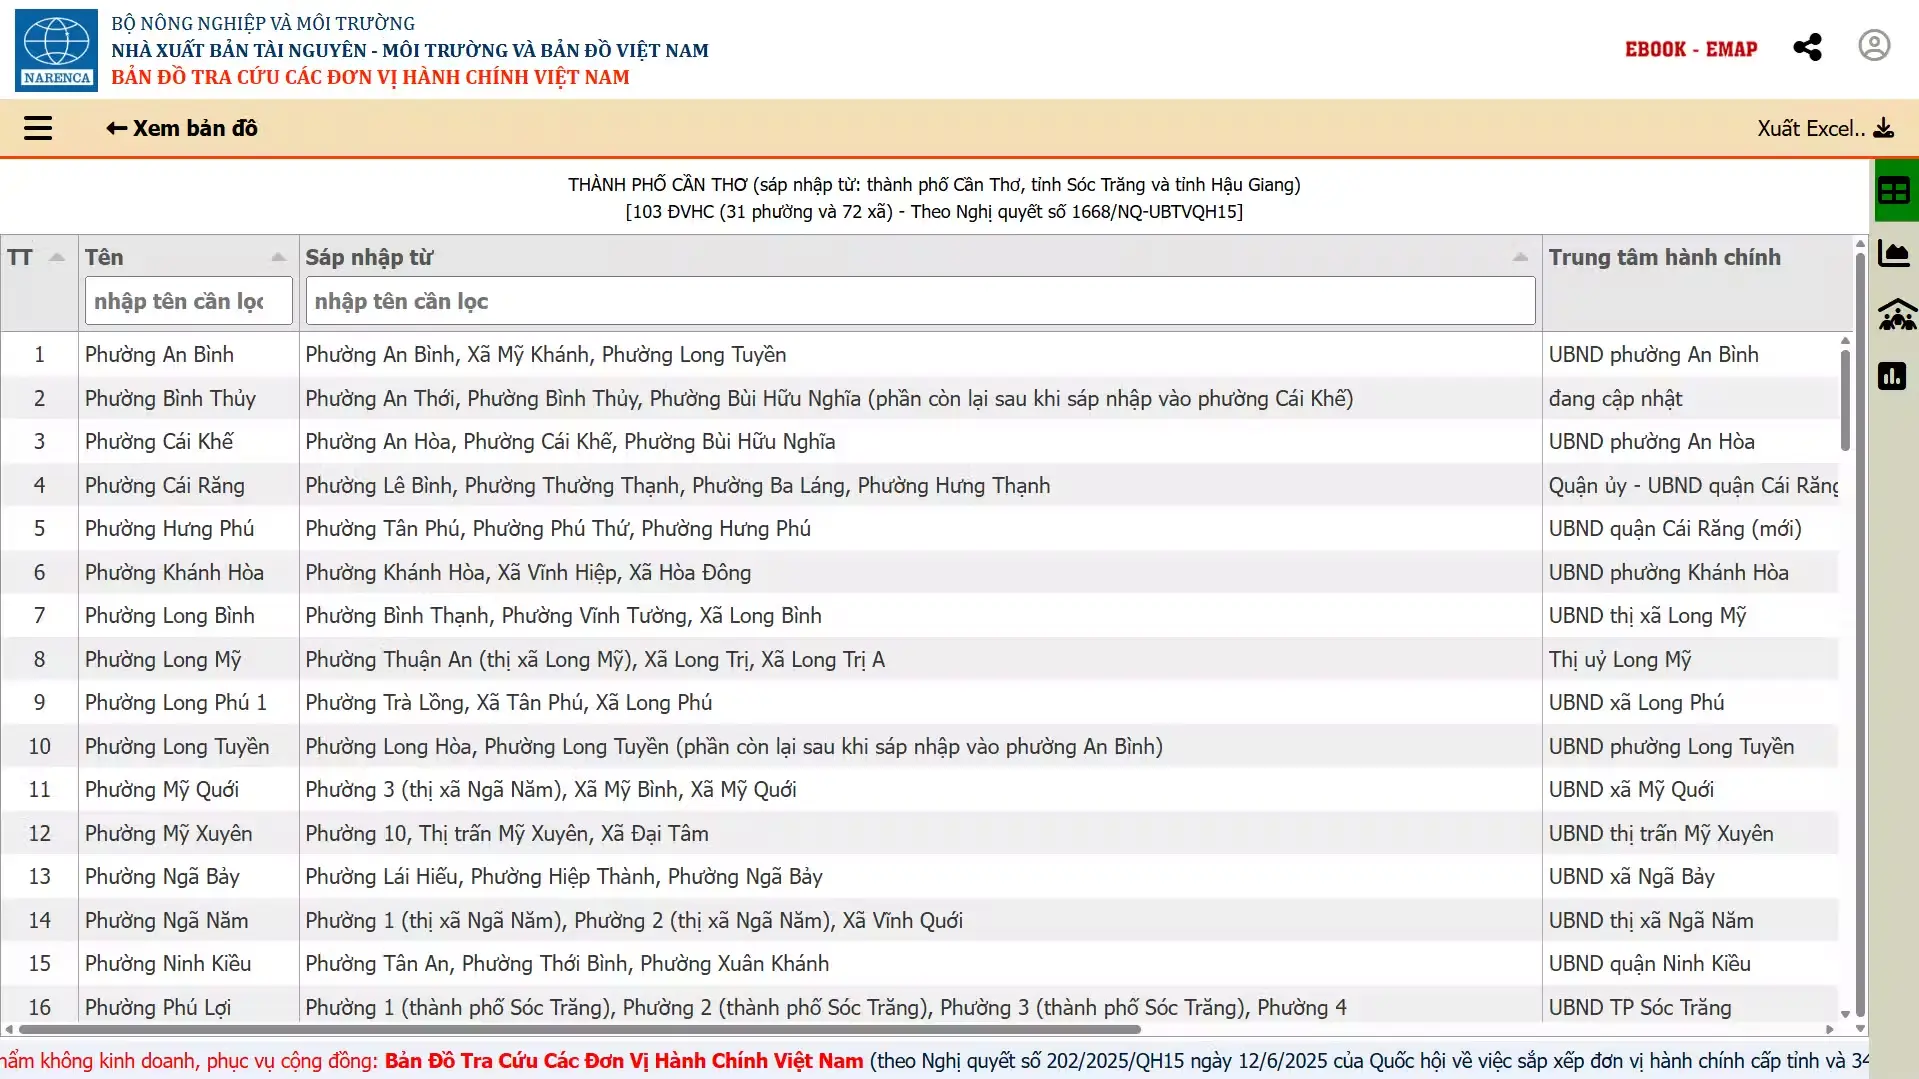Screen dimensions: 1919x1079
Task: Click Xuất Excel export button
Action: (1826, 128)
